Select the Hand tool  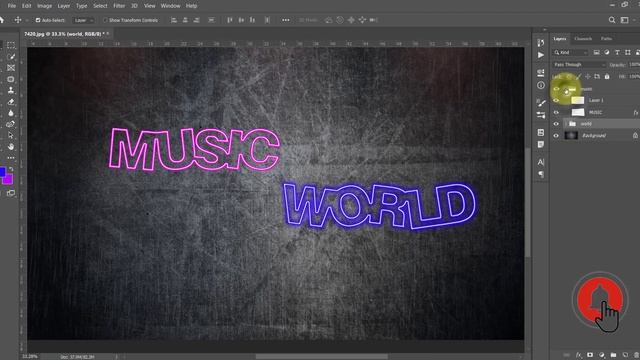pyautogui.click(x=11, y=147)
